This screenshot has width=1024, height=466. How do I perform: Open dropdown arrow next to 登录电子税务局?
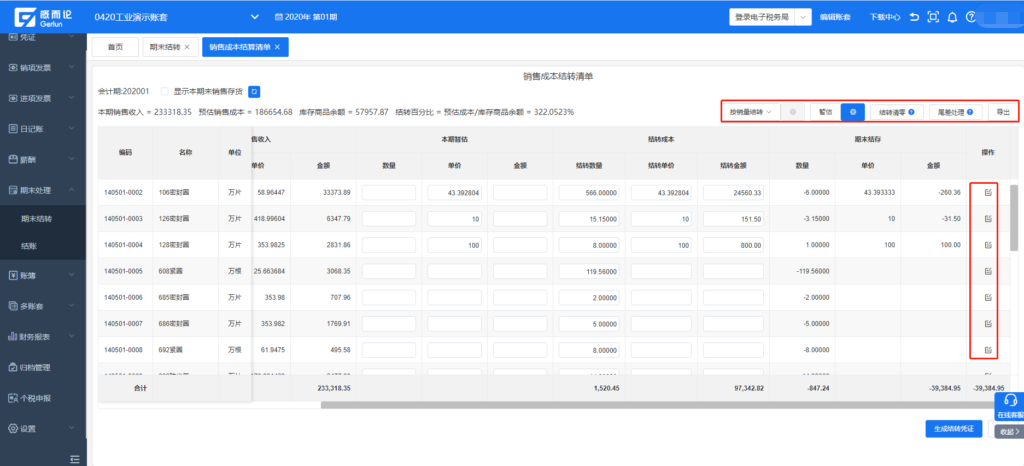click(x=803, y=18)
